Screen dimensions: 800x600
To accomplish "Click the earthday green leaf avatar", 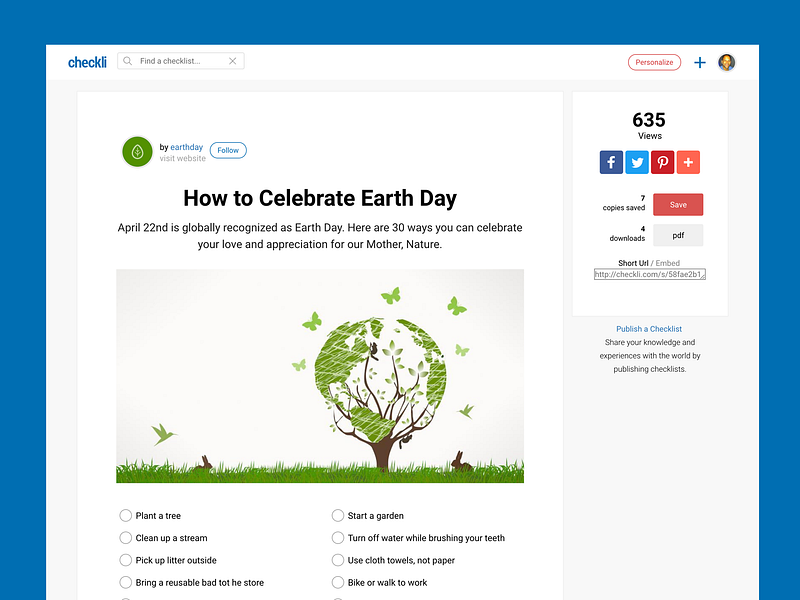I will pos(137,151).
